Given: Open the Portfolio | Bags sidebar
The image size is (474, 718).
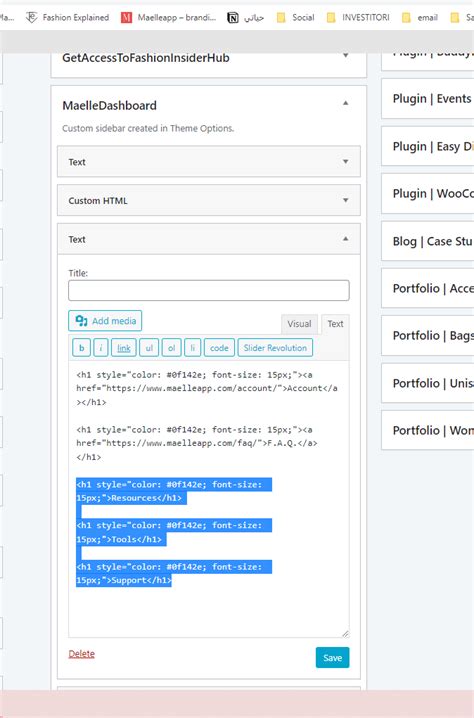Looking at the screenshot, I should (x=428, y=336).
